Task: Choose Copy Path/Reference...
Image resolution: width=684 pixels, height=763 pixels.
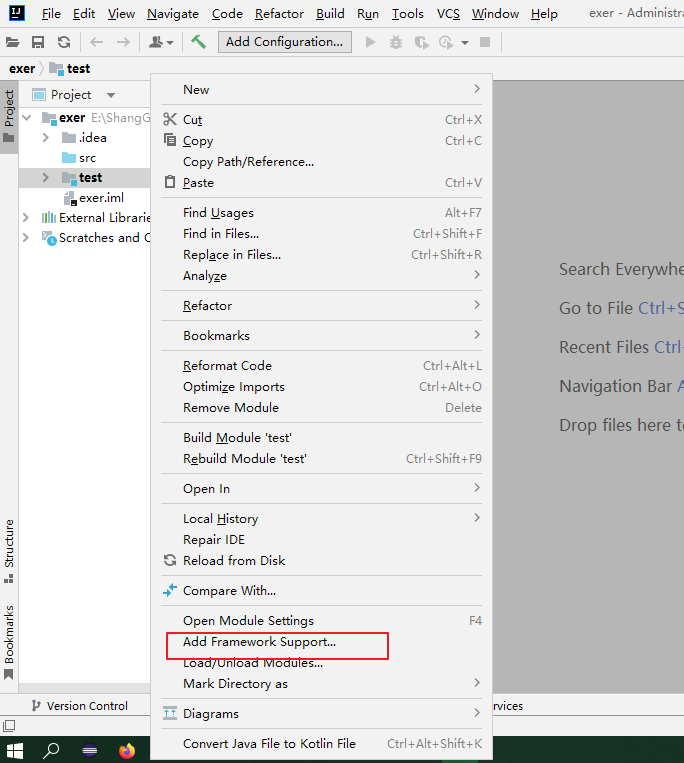Action: [322, 162]
